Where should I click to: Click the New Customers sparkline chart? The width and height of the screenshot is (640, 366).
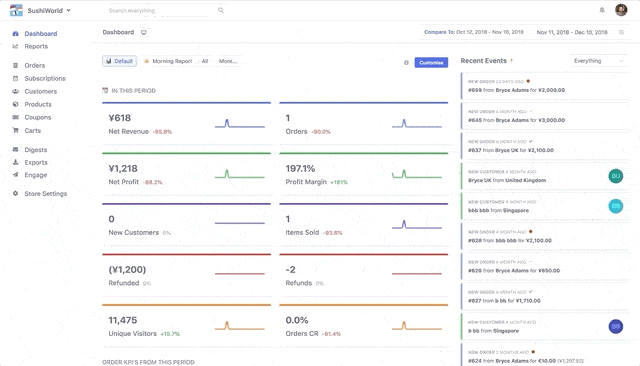click(240, 223)
